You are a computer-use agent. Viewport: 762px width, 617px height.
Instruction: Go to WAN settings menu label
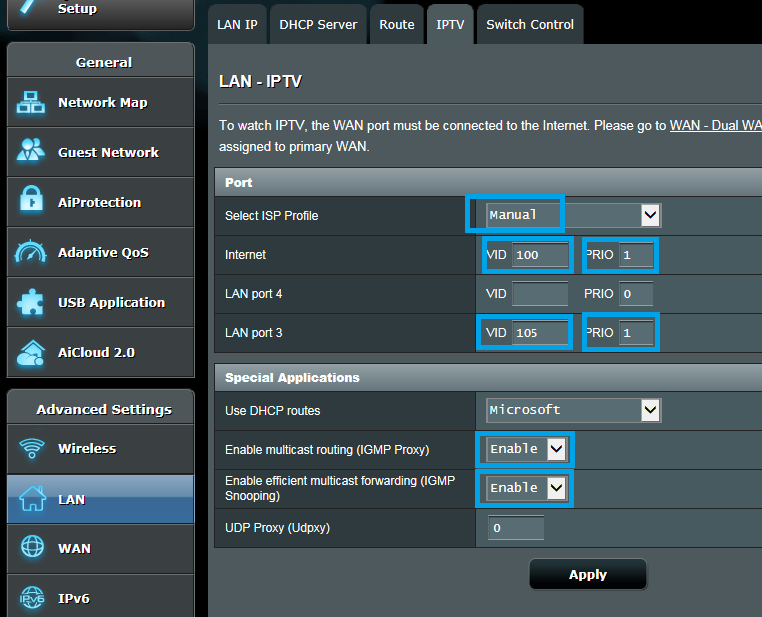pos(74,548)
